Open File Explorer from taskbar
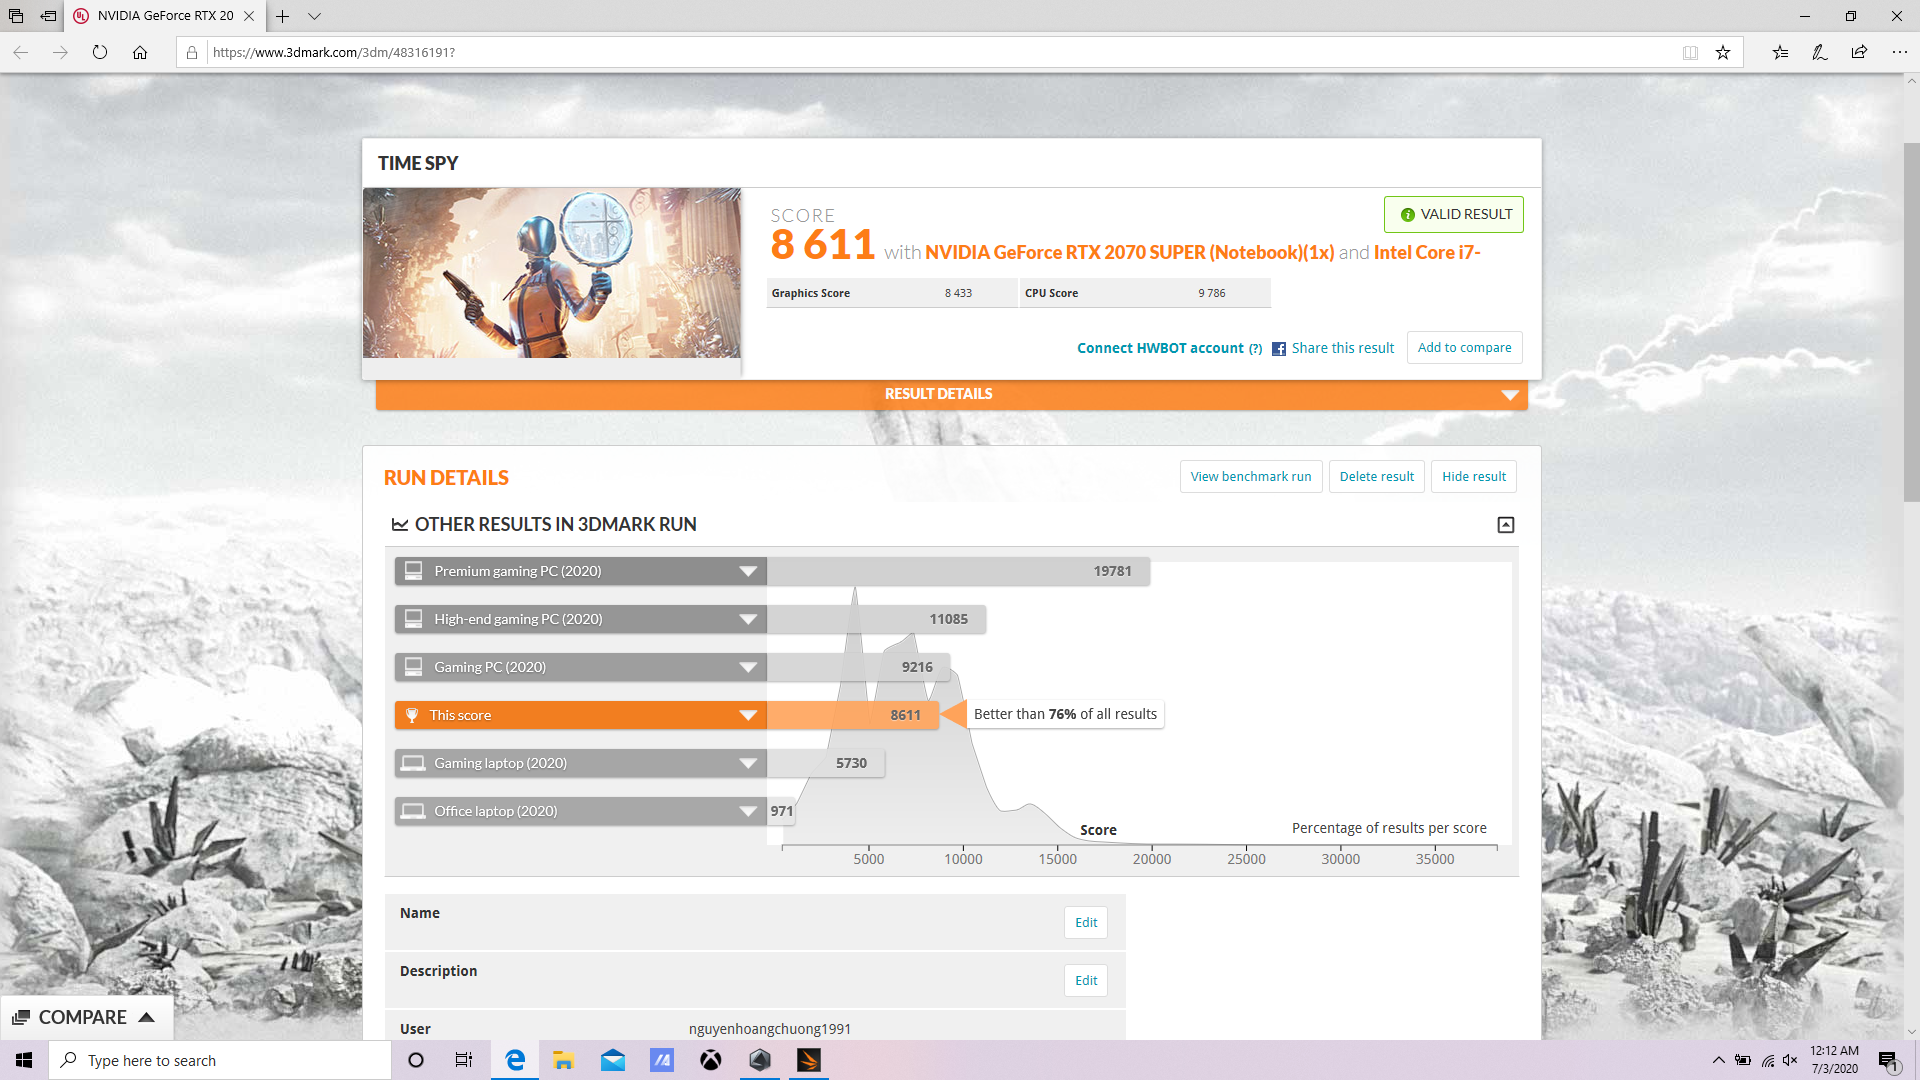The image size is (1920, 1080). (564, 1060)
